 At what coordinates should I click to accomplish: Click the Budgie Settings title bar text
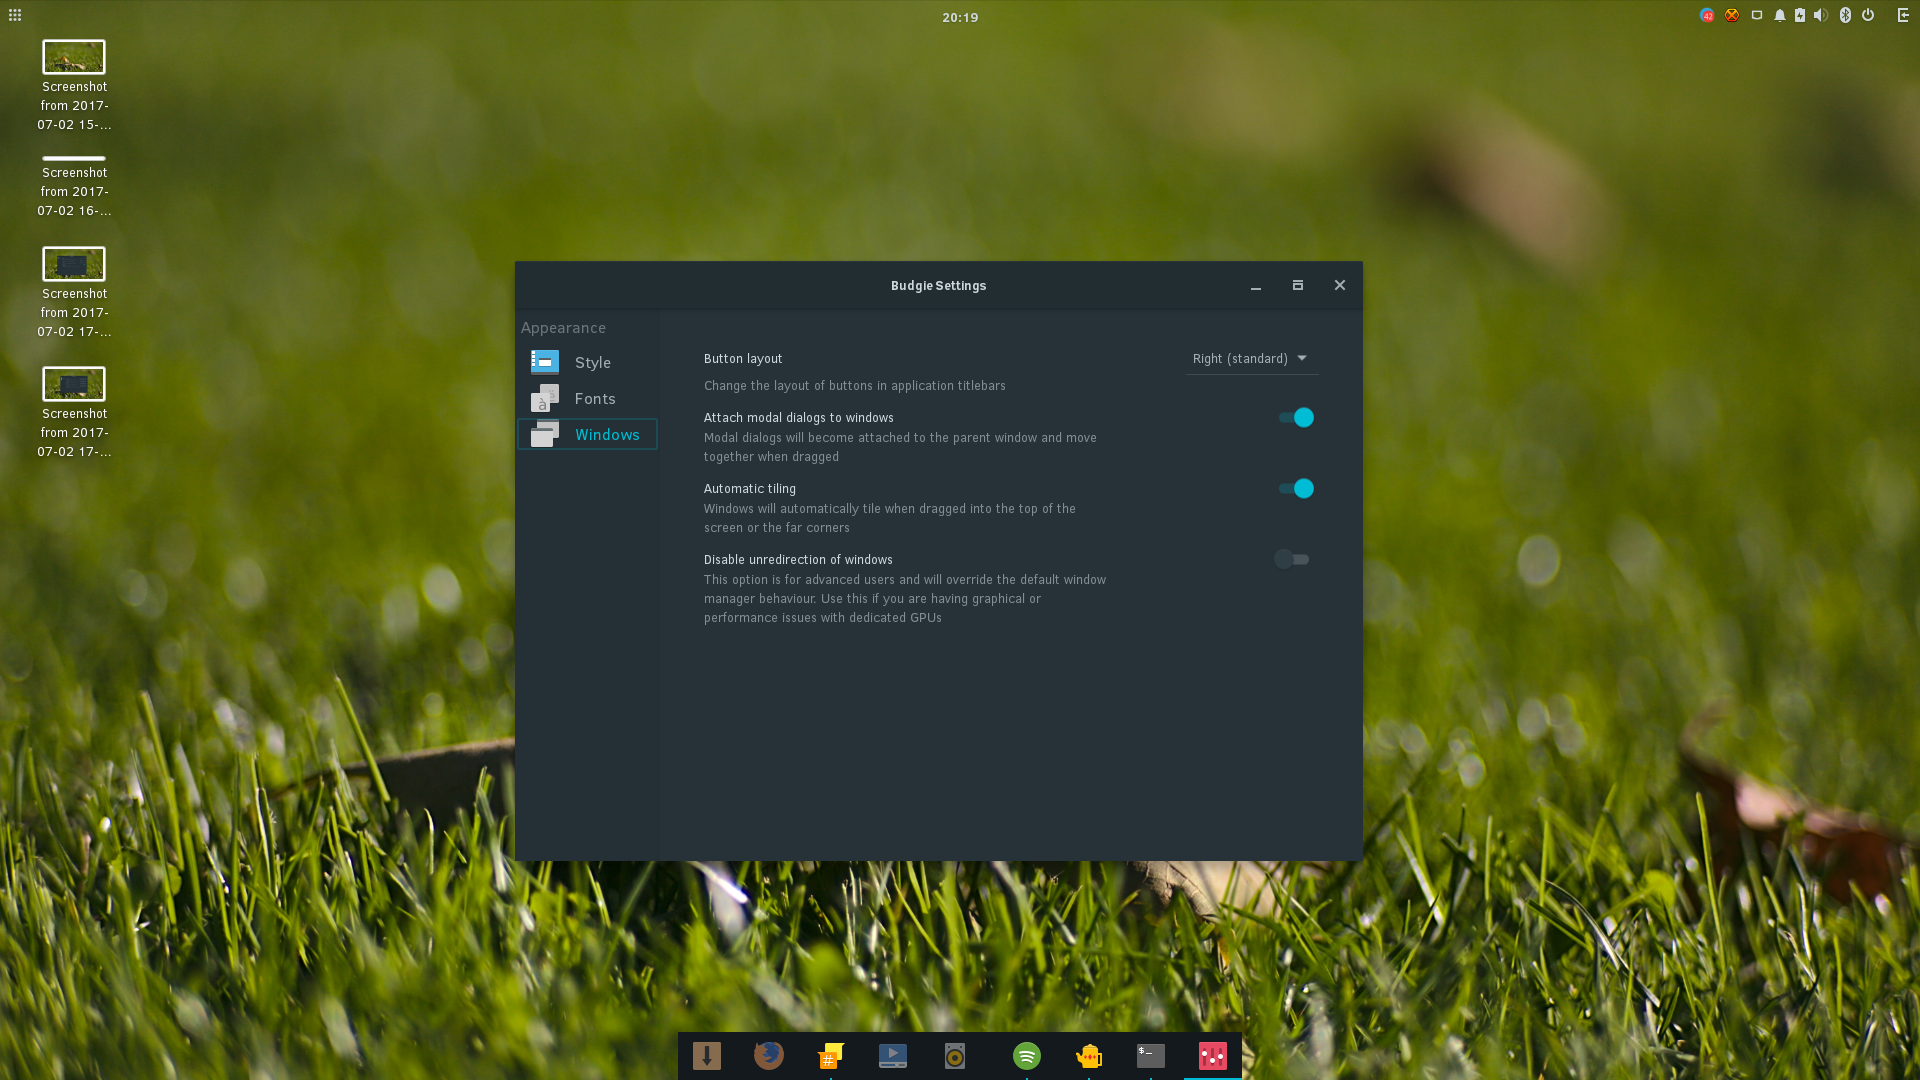pyautogui.click(x=938, y=286)
